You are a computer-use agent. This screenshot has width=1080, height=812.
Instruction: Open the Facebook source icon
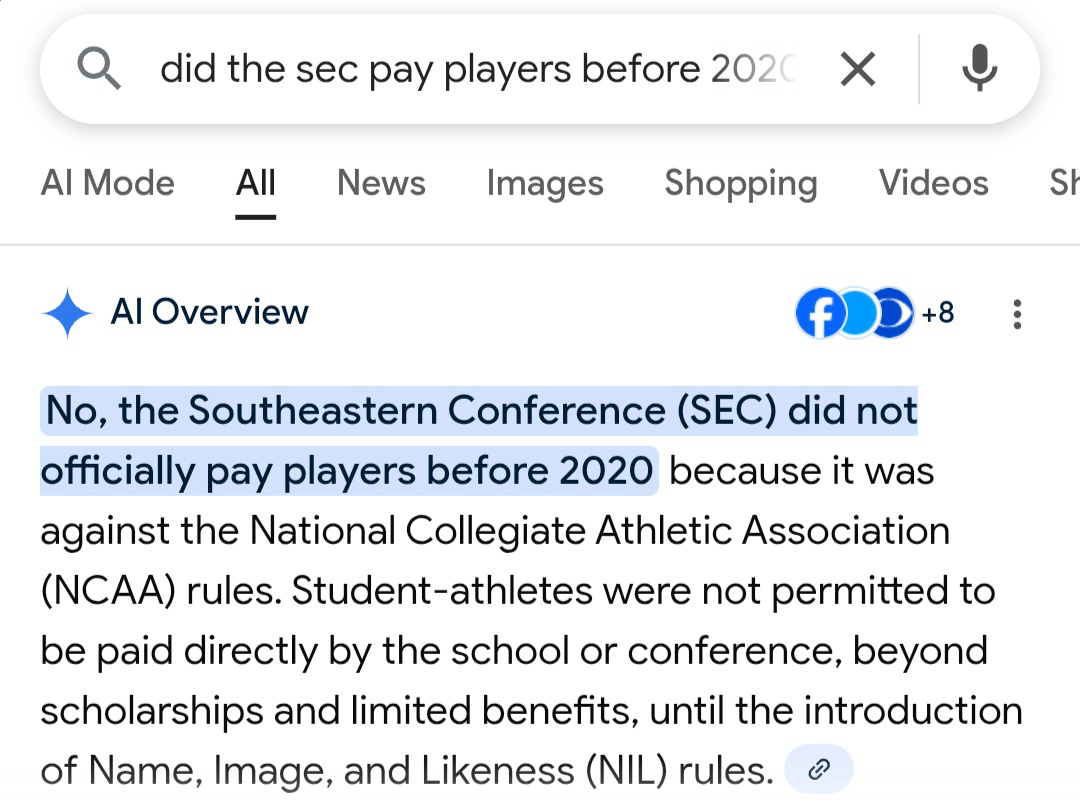[817, 313]
